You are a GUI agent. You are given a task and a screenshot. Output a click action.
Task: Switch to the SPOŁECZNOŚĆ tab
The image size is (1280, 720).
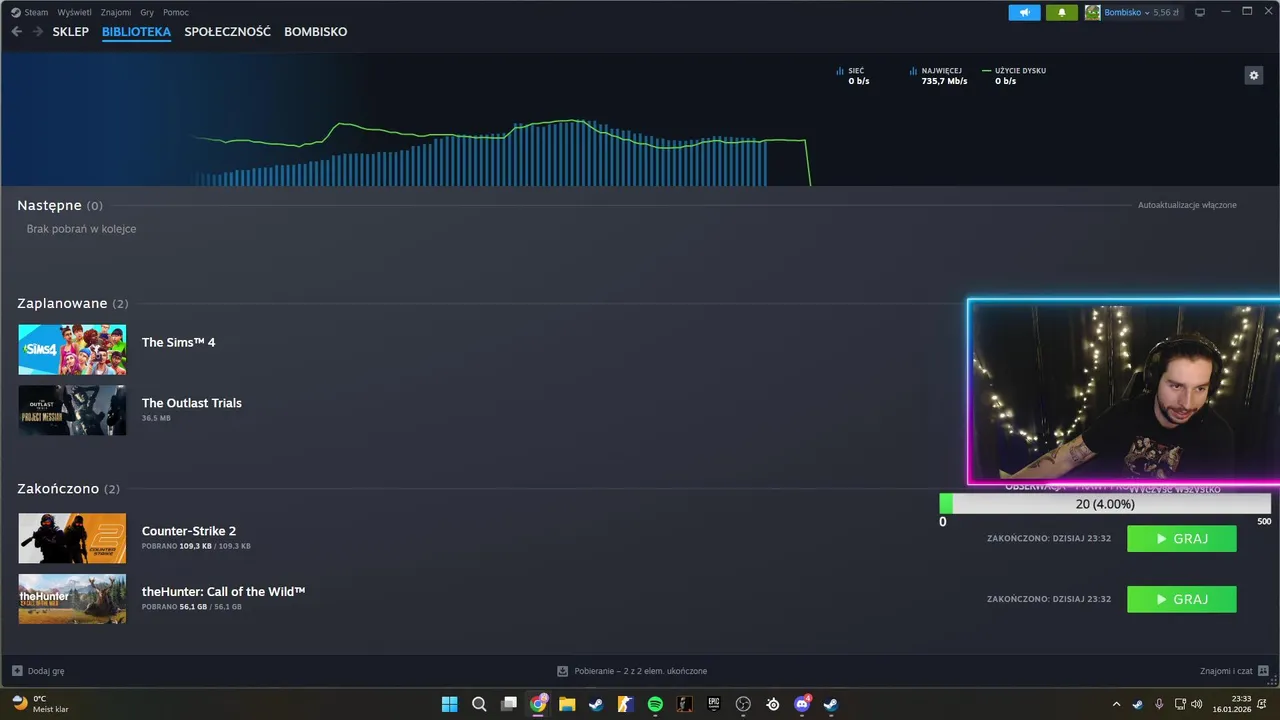pos(227,32)
